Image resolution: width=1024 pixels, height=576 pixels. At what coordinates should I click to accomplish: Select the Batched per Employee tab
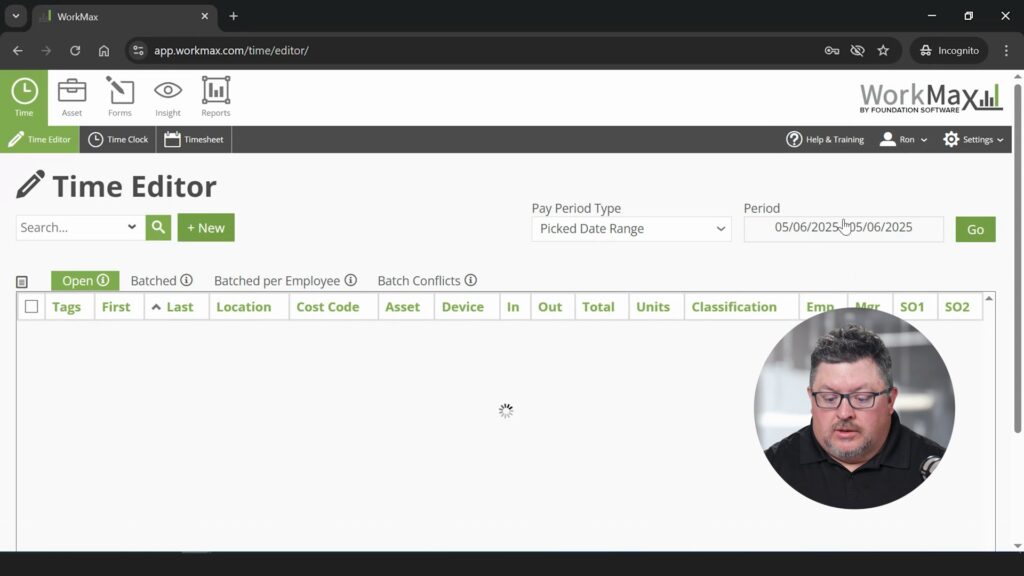pos(277,281)
